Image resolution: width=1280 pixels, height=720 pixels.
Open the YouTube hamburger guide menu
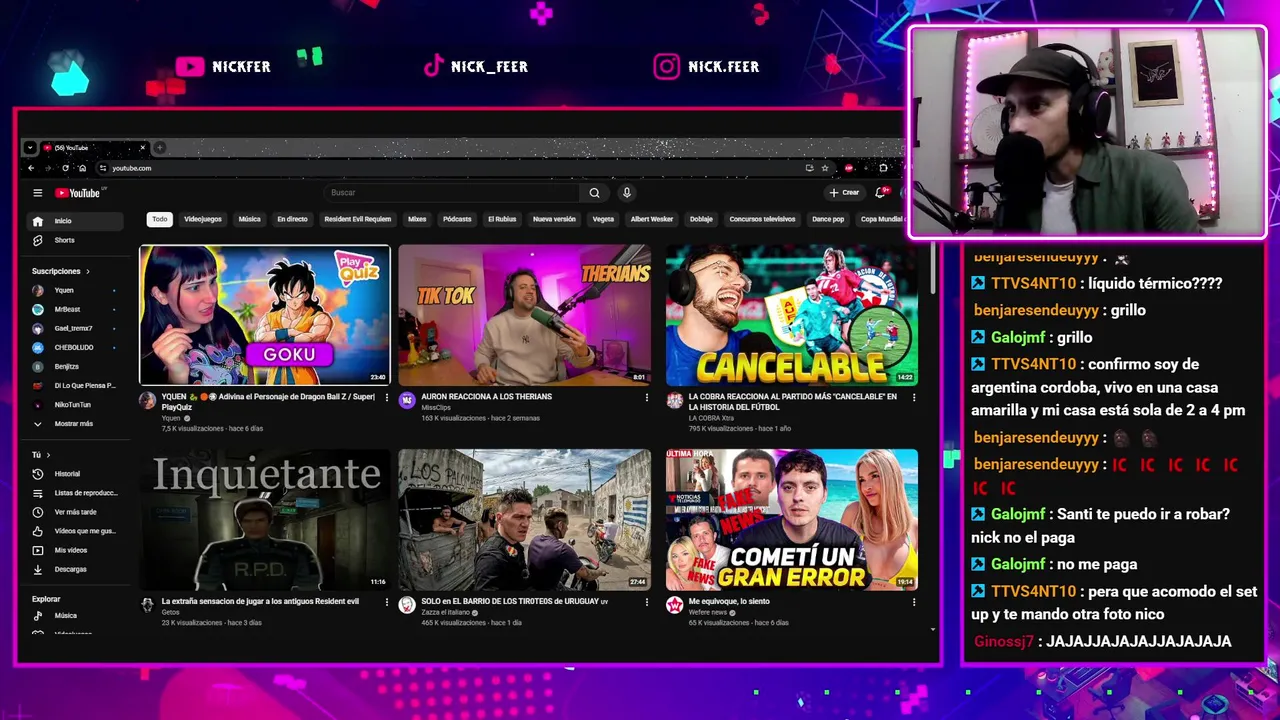point(37,193)
